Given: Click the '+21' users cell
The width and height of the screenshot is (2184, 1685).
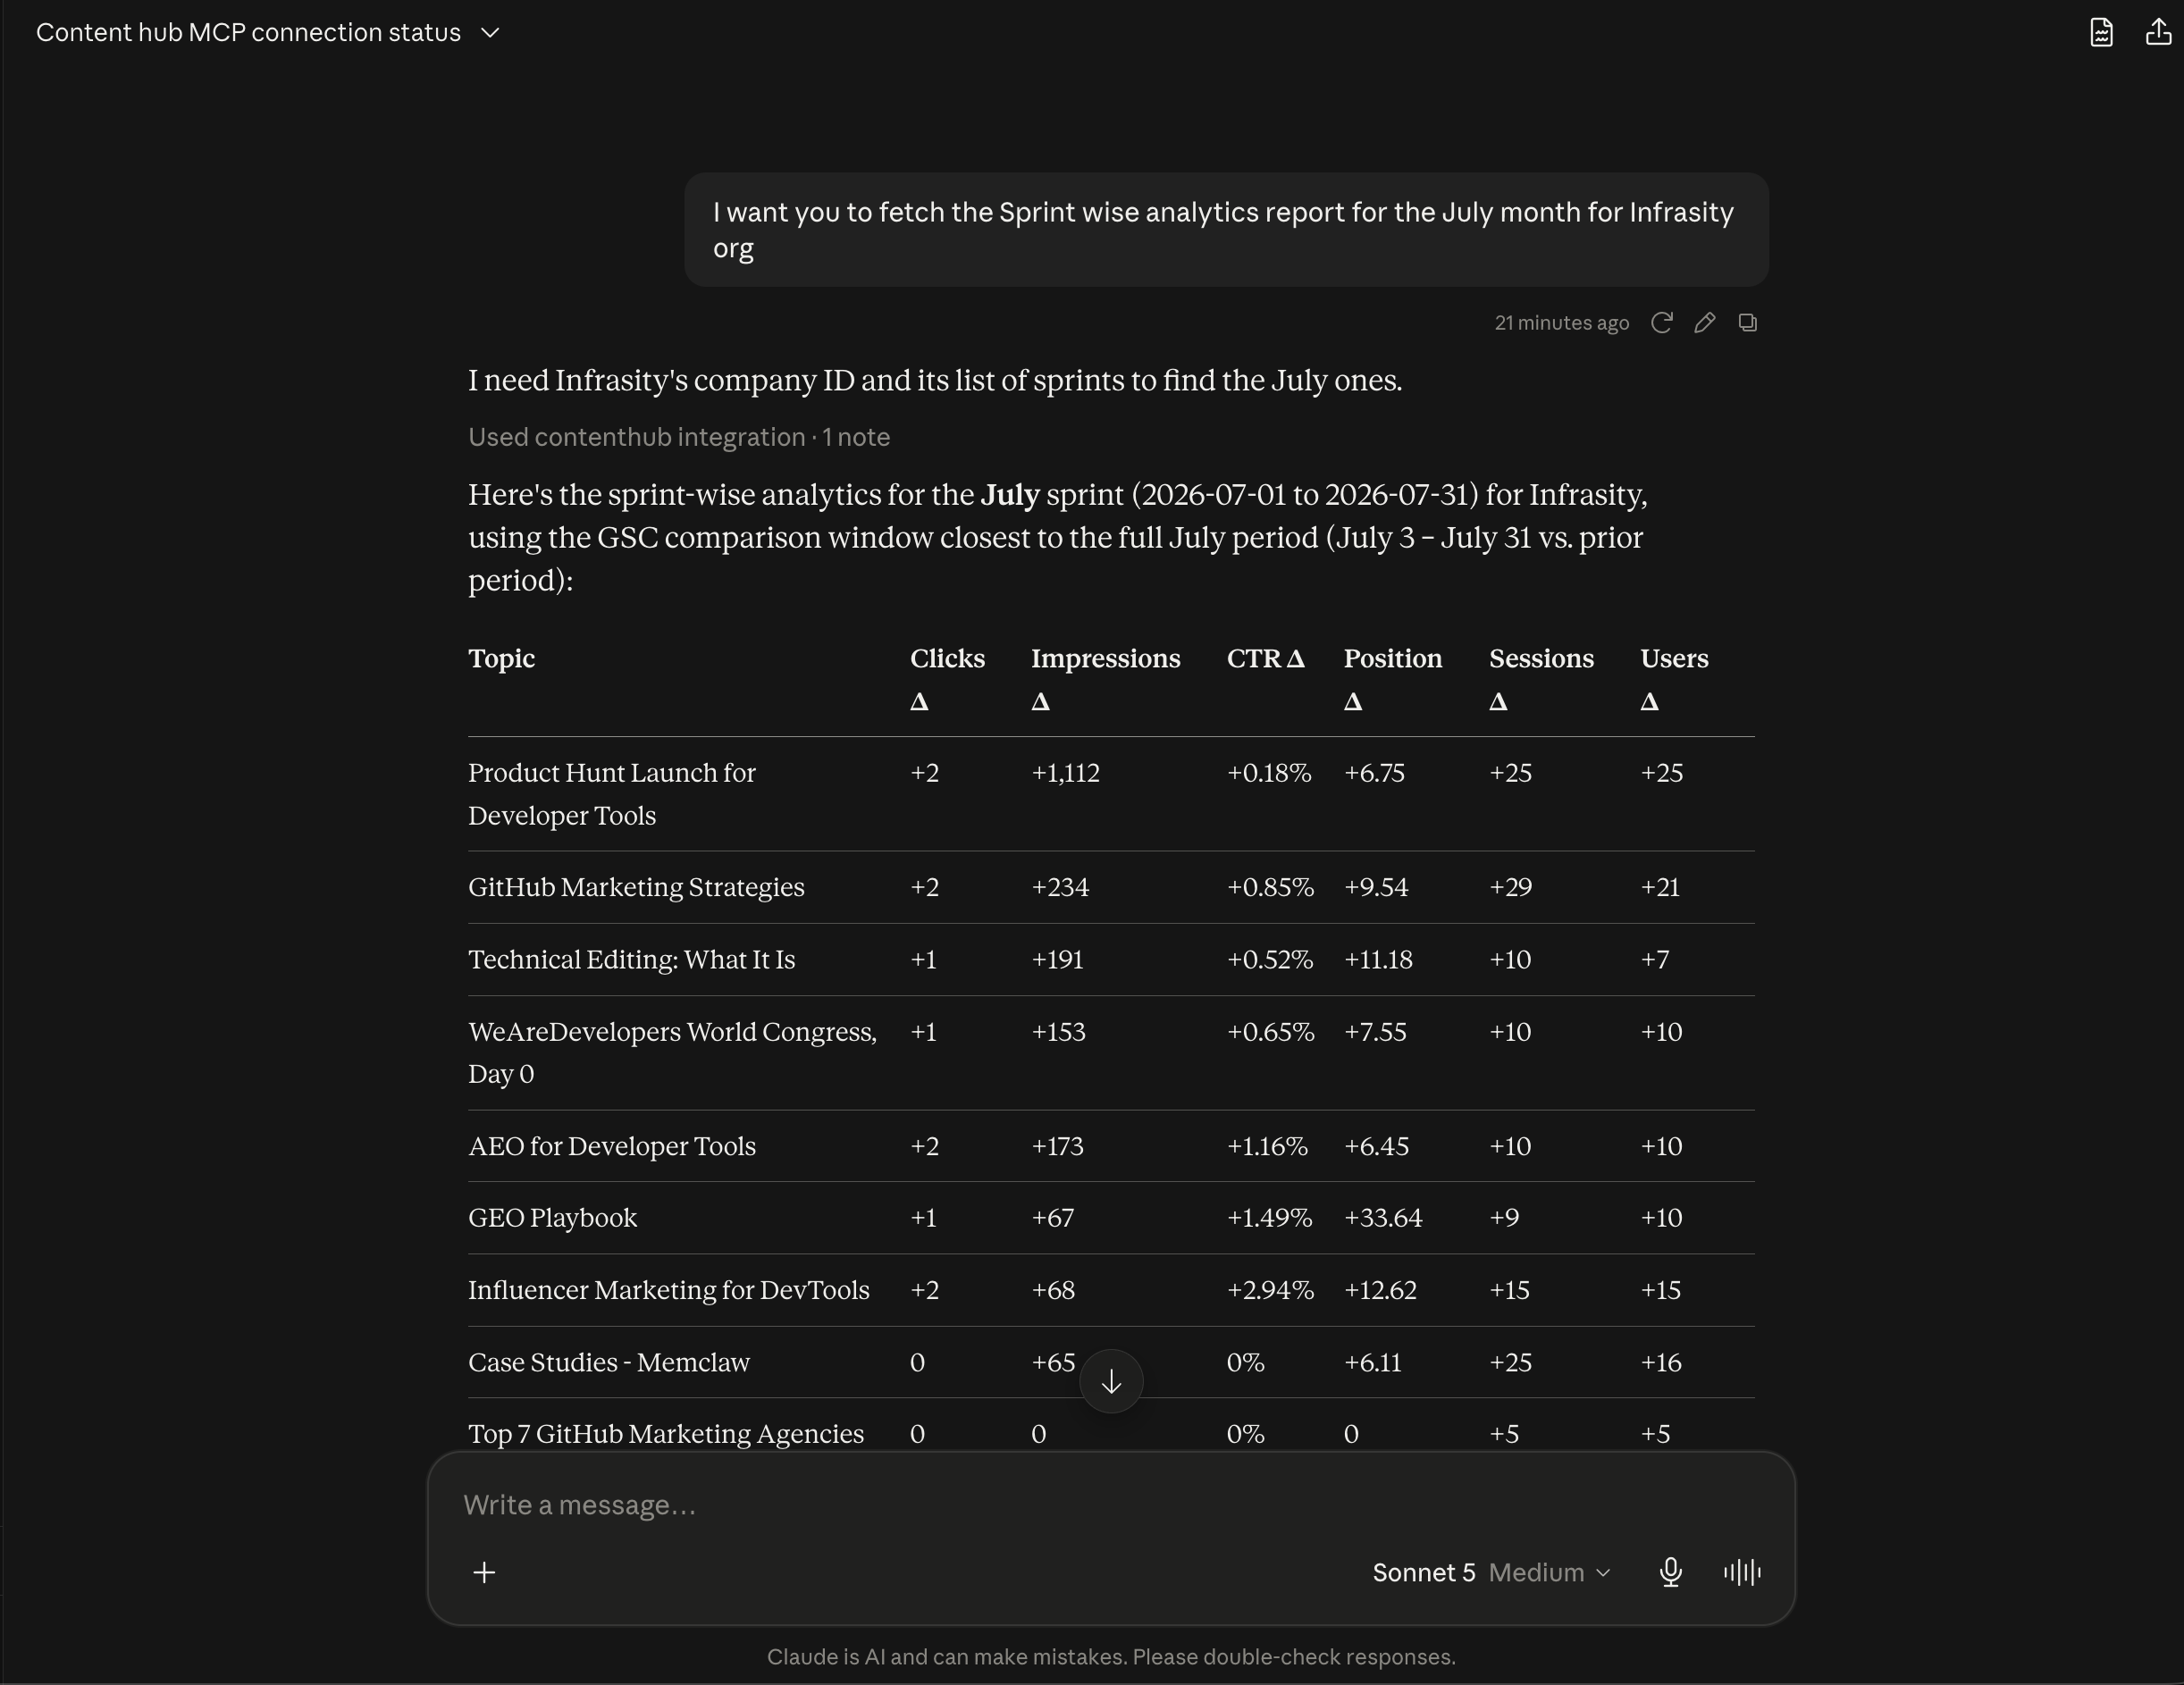Looking at the screenshot, I should point(1660,887).
